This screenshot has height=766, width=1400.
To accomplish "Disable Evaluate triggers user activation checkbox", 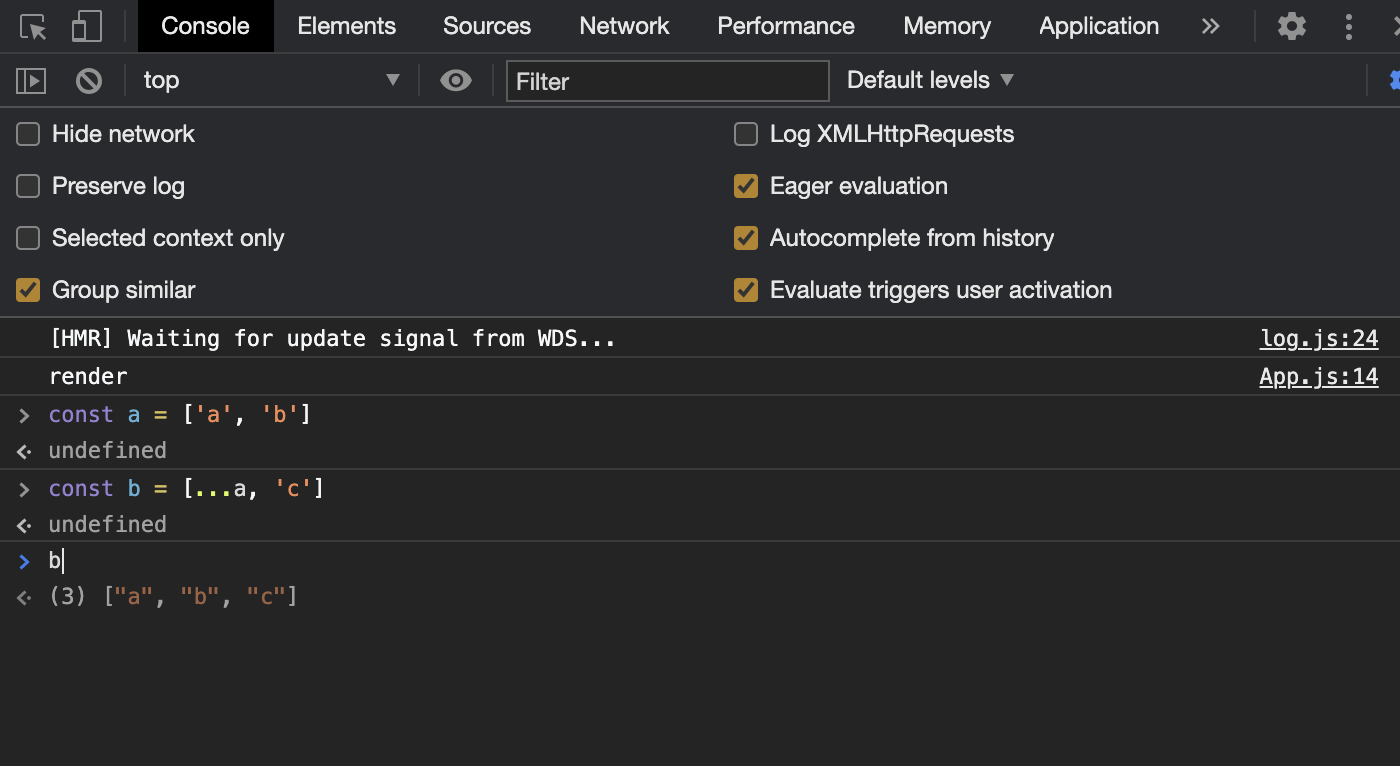I will (746, 290).
